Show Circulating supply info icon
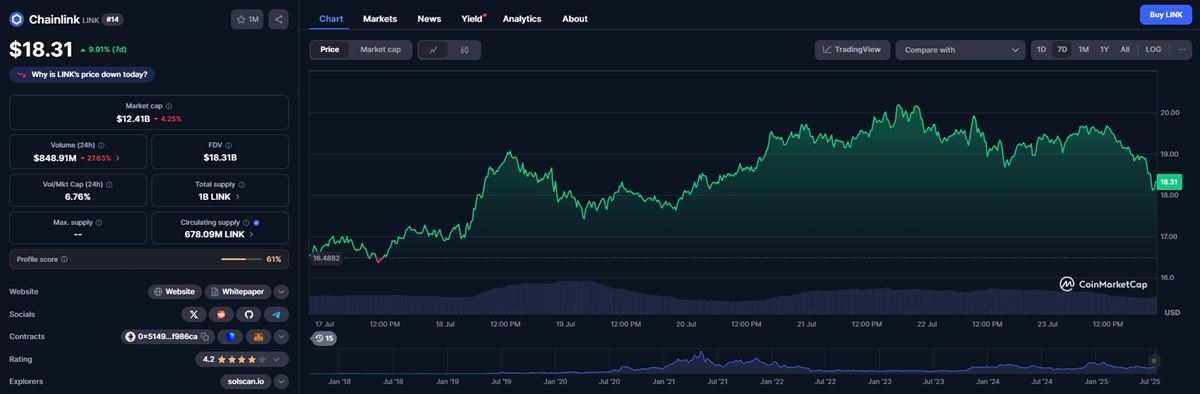The width and height of the screenshot is (1200, 394). 246,222
